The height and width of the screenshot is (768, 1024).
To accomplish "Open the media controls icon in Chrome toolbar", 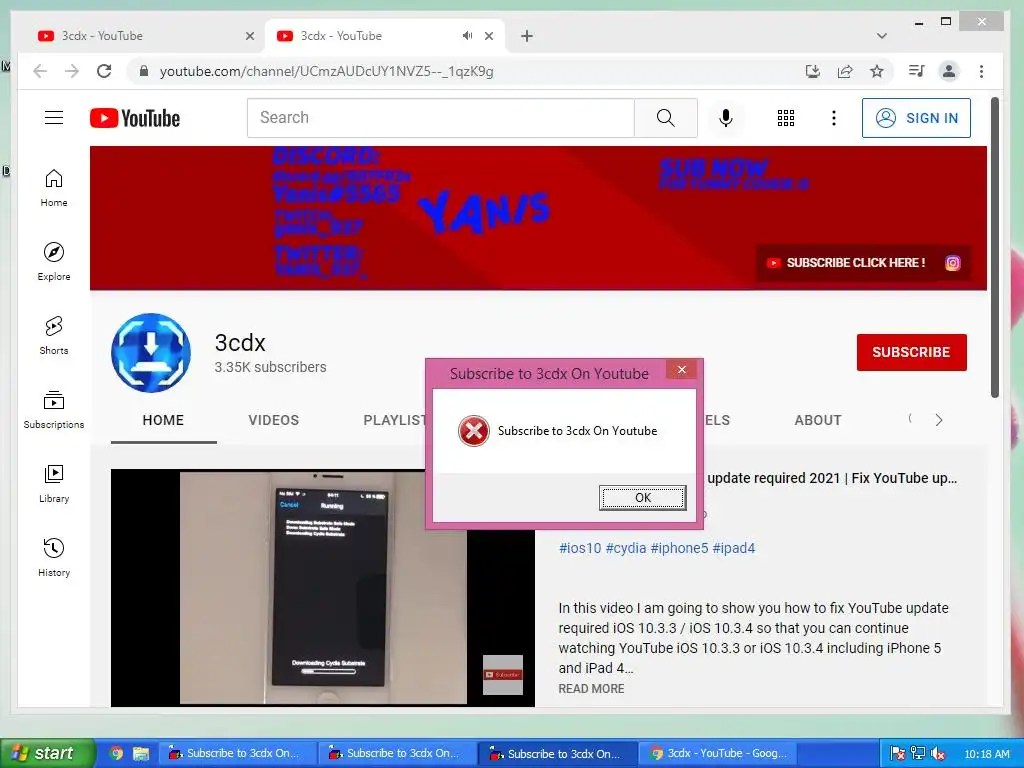I will pos(916,71).
